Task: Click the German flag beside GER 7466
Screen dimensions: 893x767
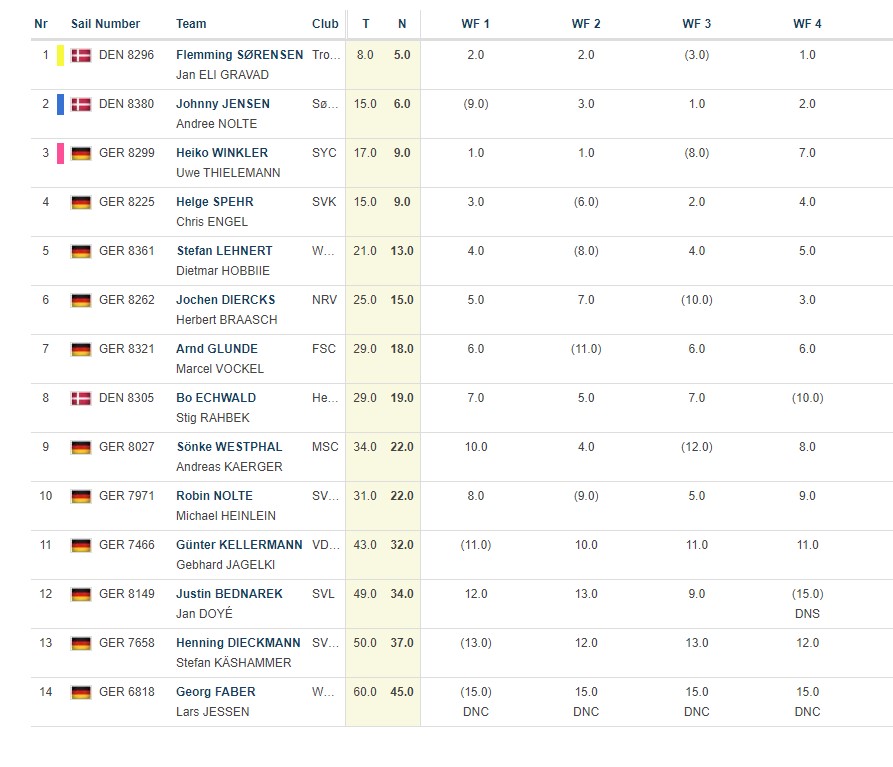Action: (81, 545)
